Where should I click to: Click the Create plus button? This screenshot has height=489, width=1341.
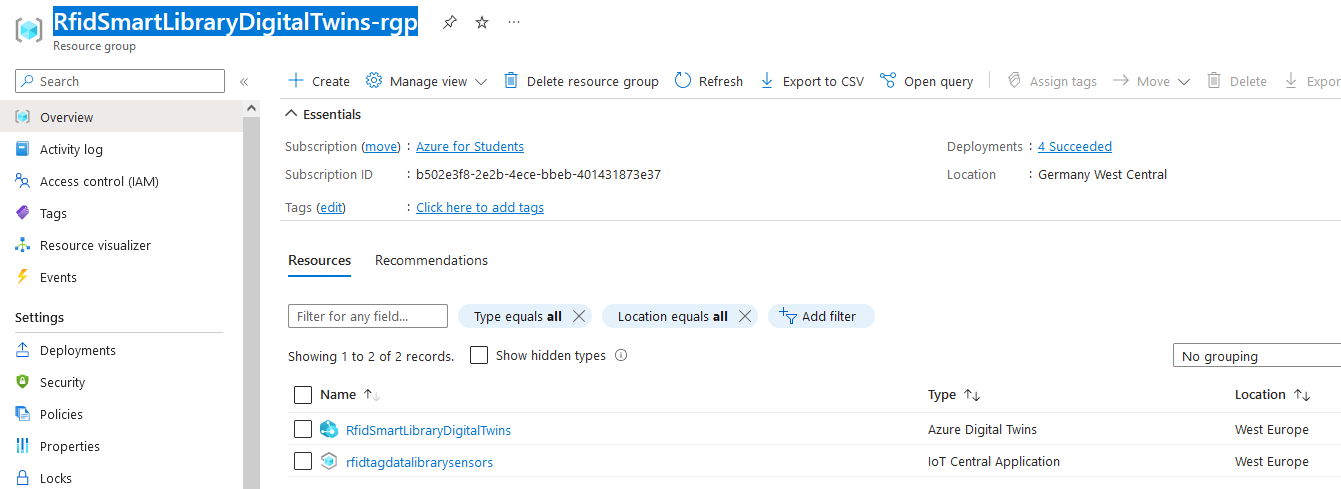[x=319, y=81]
